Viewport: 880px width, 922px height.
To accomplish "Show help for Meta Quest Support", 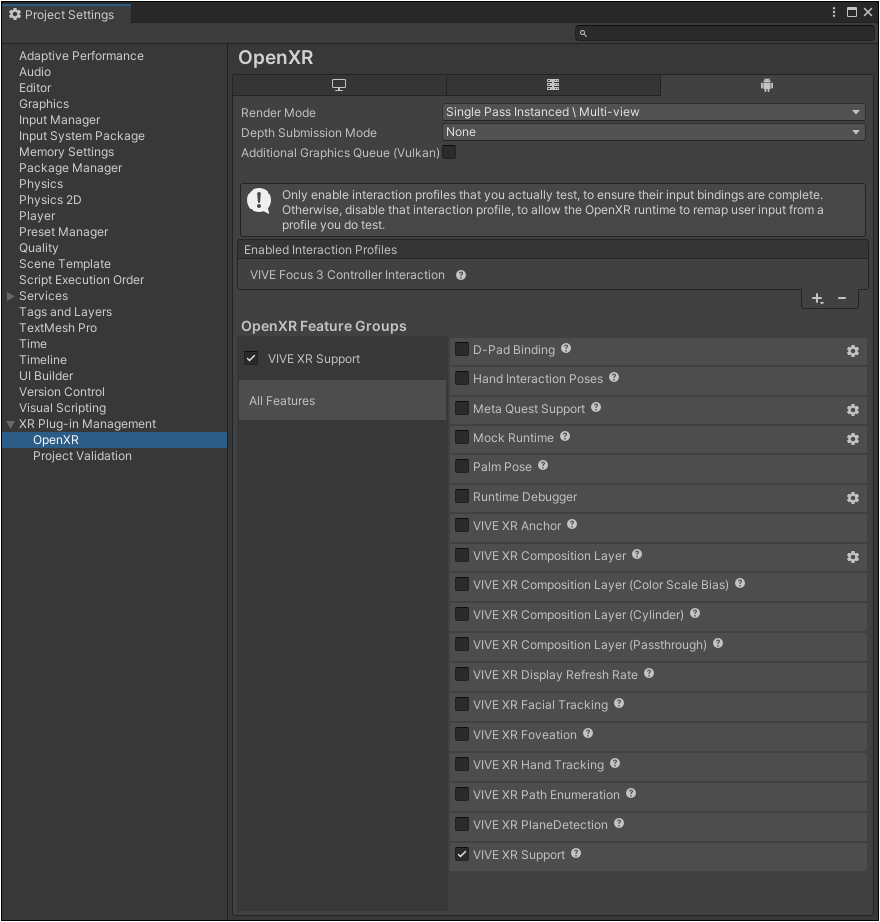I will 596,407.
